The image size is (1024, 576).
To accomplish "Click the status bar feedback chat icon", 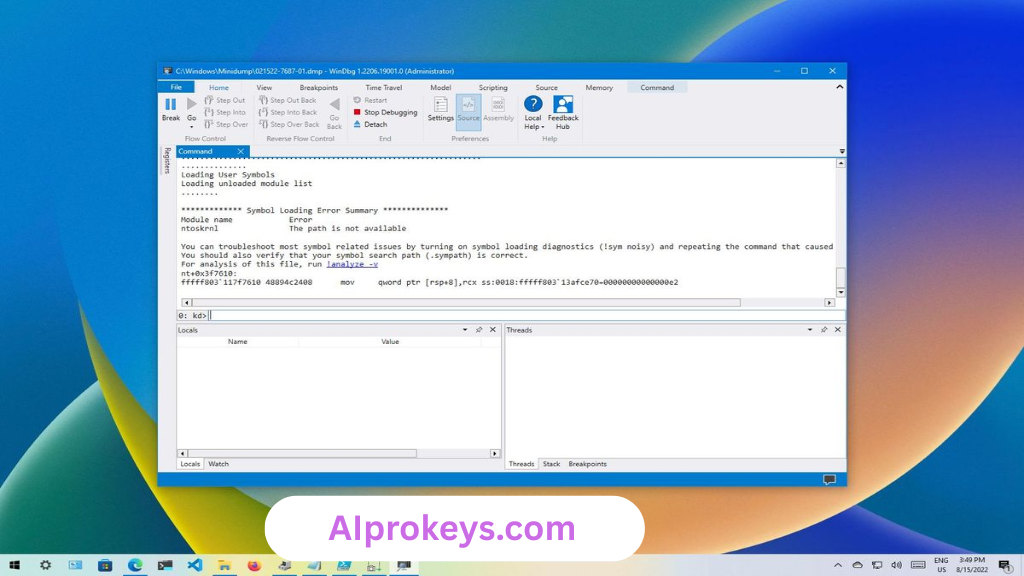I will (829, 479).
